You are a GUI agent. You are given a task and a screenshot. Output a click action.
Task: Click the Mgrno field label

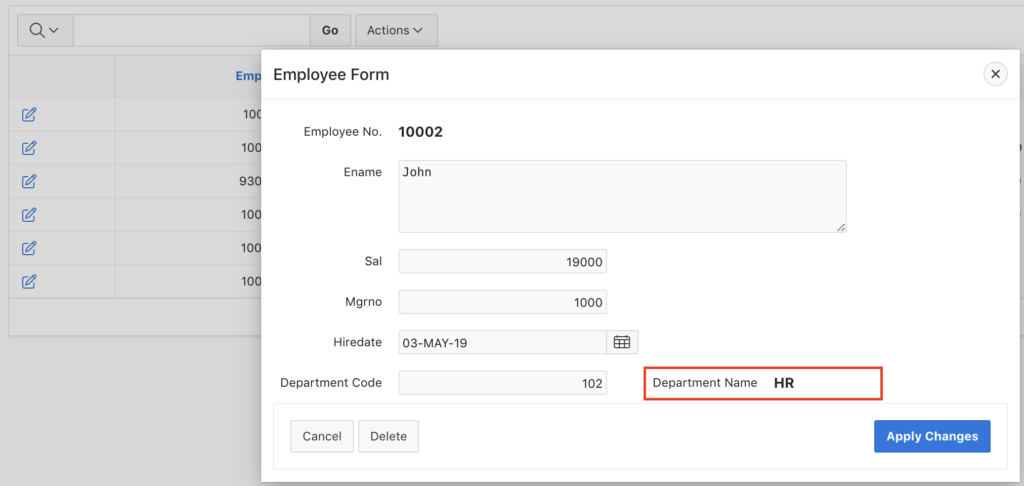[x=364, y=302]
